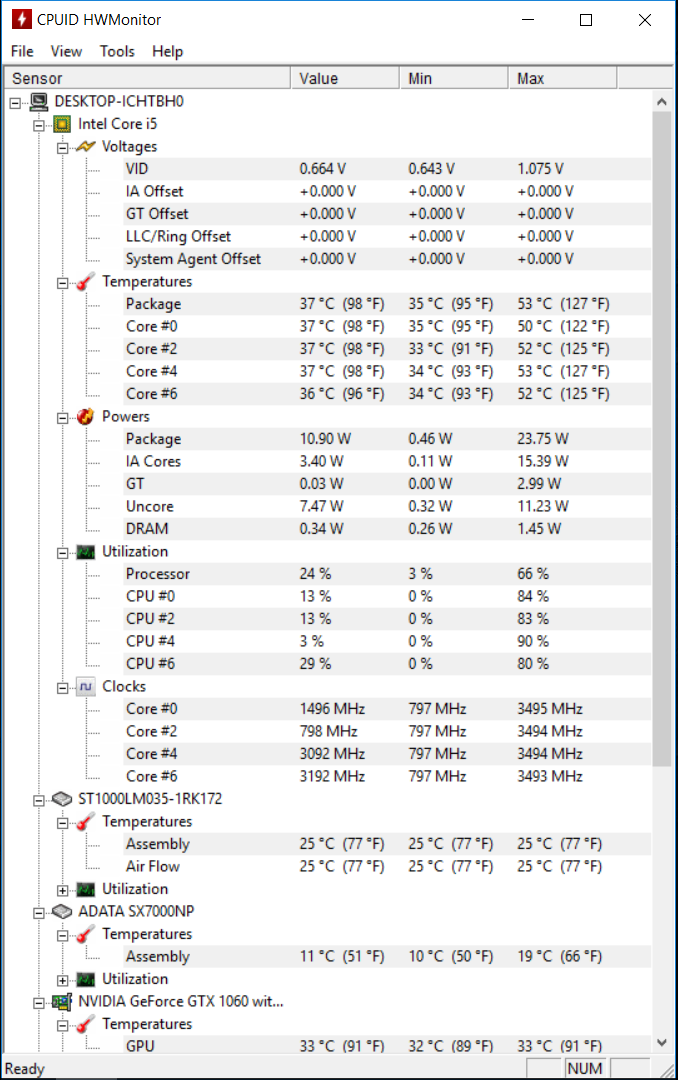Collapse the Intel Core i5 node
Image resolution: width=678 pixels, height=1080 pixels.
pyautogui.click(x=39, y=125)
